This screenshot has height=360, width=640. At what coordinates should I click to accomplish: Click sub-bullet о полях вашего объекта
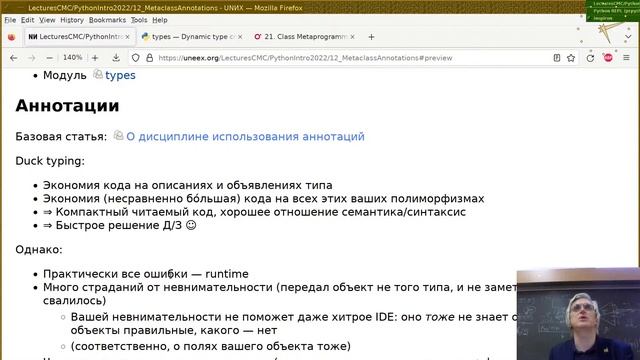click(x=211, y=347)
